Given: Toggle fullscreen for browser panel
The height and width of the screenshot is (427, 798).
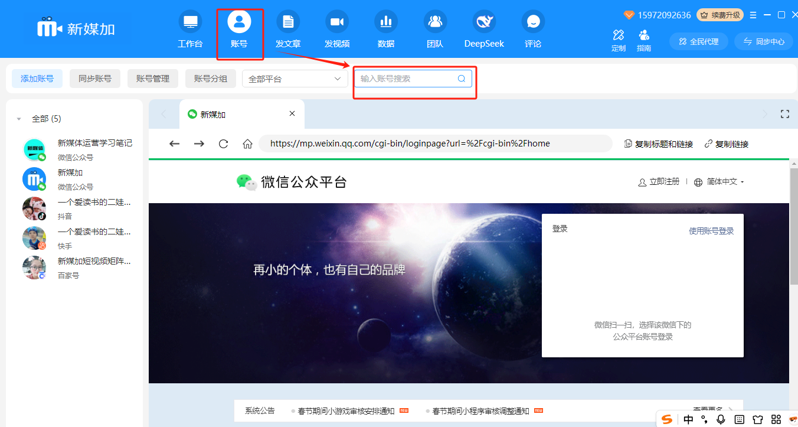Looking at the screenshot, I should [785, 115].
